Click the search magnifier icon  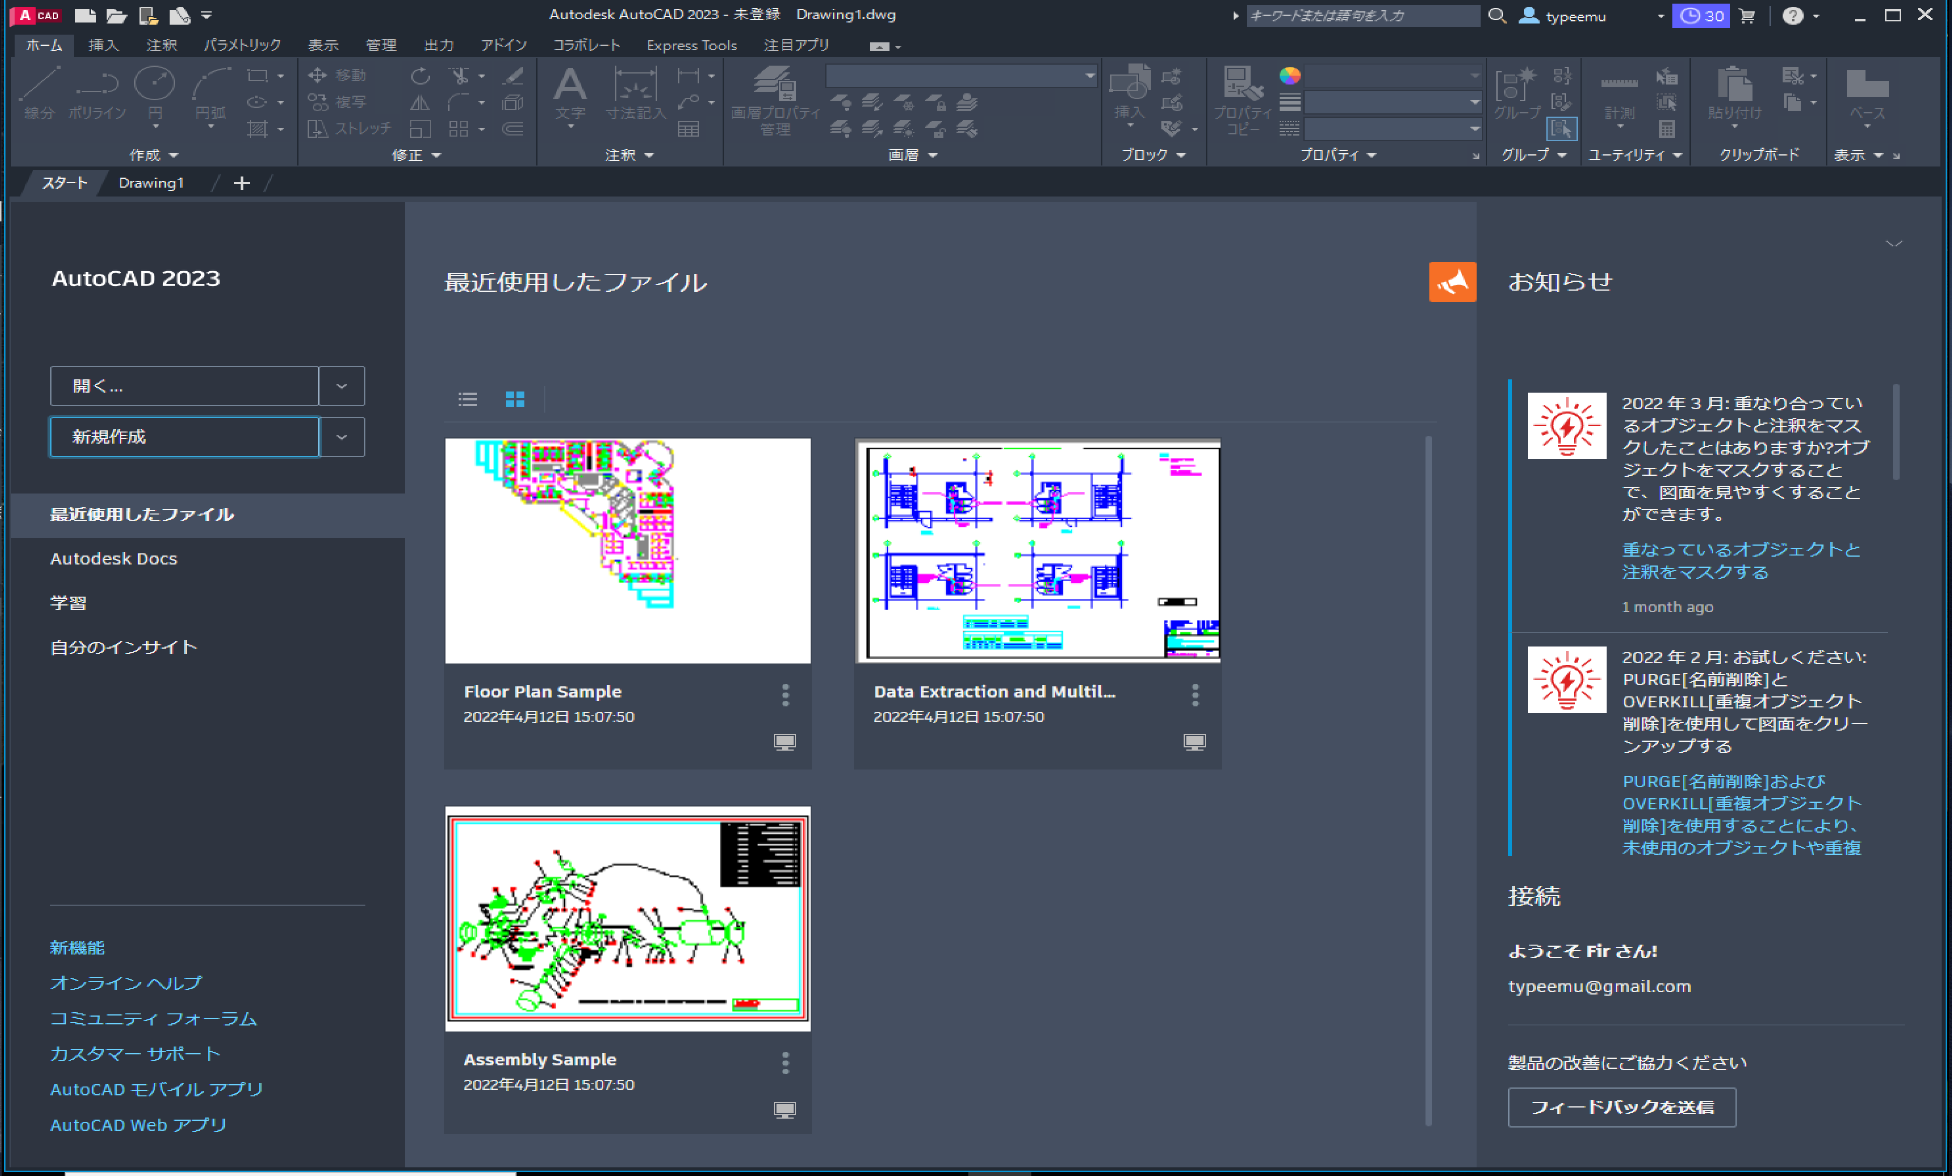[x=1497, y=15]
